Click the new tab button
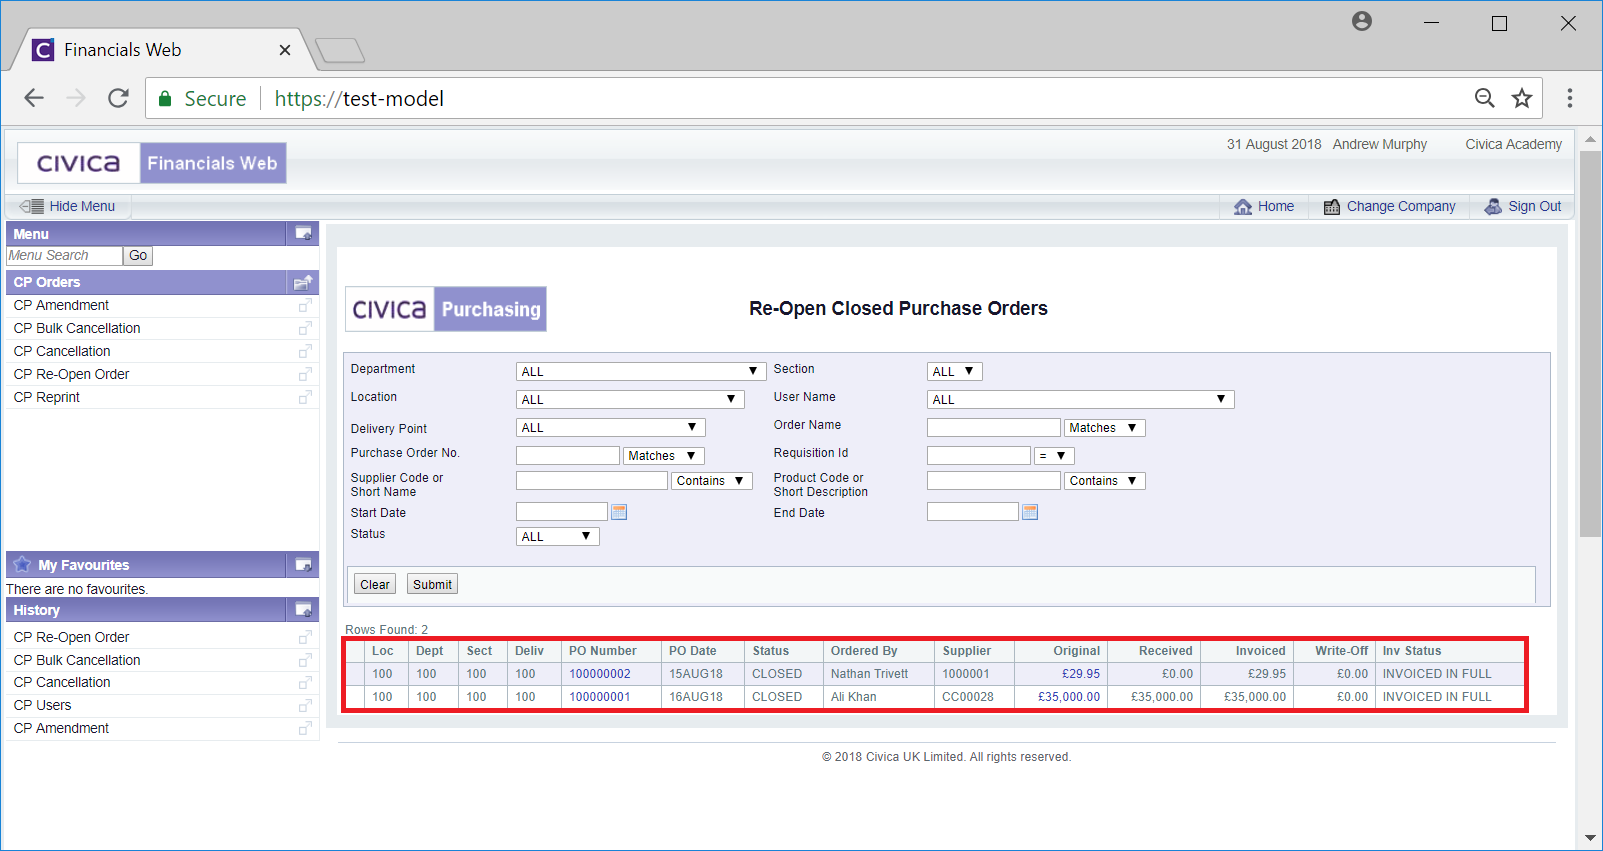 tap(340, 50)
